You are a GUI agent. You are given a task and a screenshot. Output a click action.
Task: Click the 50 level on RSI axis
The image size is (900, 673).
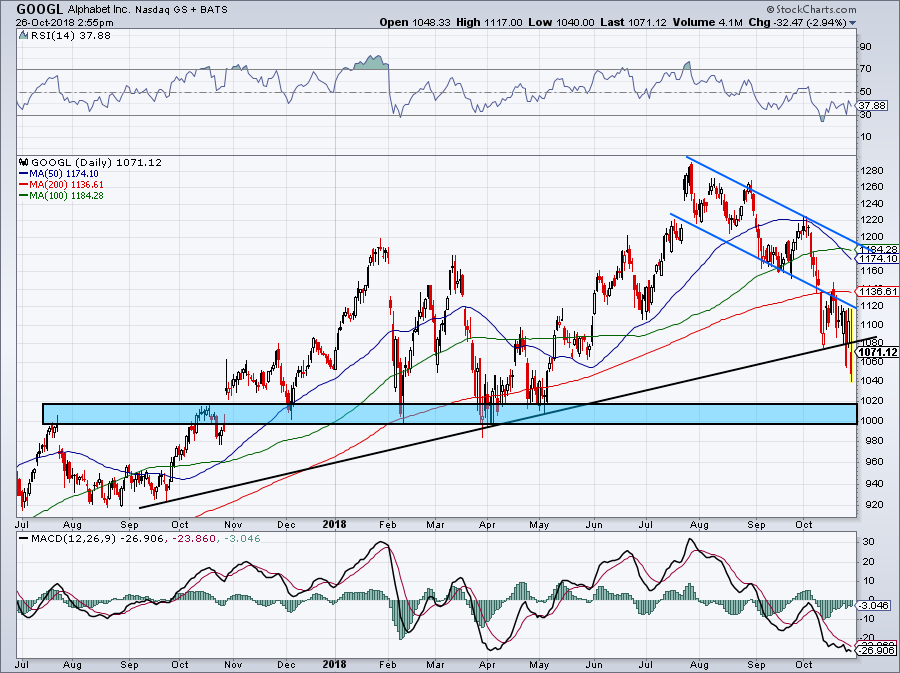coord(865,92)
